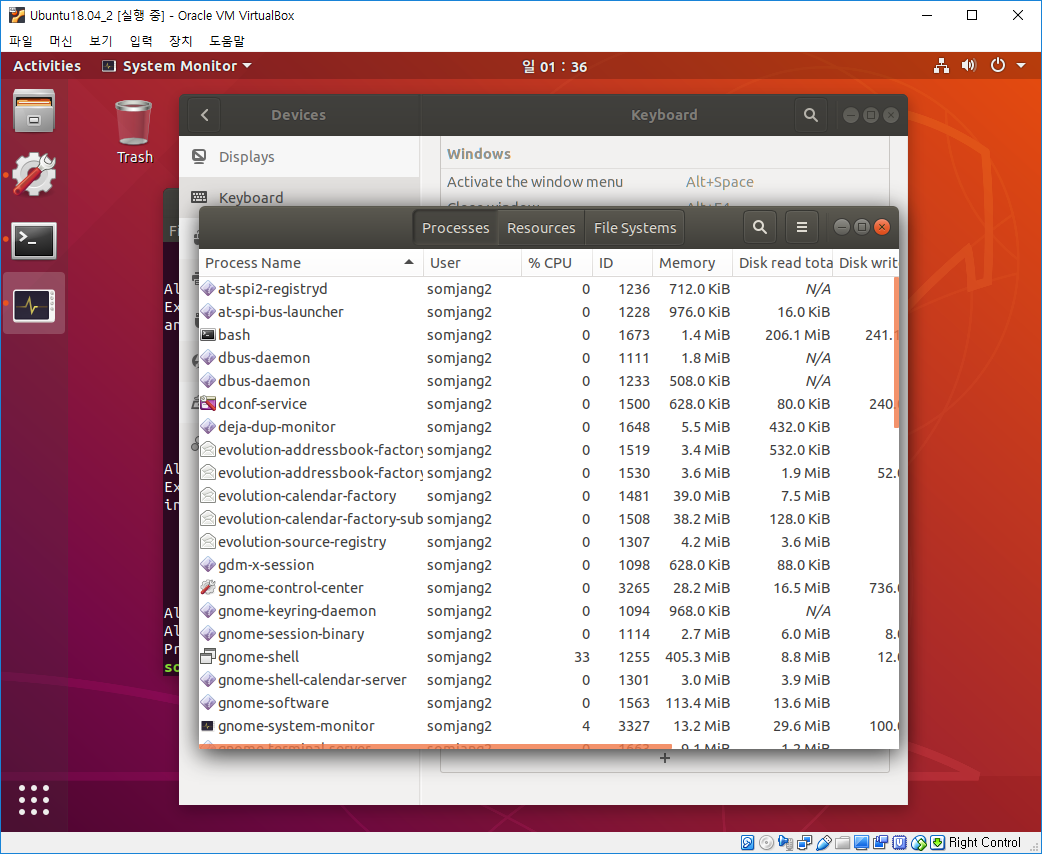Click VirtualBox audio status icon
This screenshot has height=854, width=1042.
(x=785, y=843)
